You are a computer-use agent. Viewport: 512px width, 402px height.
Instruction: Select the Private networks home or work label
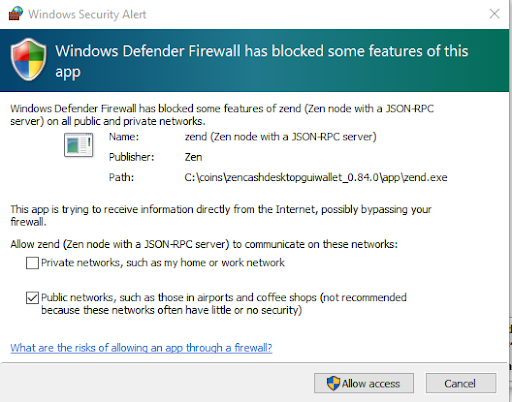(163, 263)
